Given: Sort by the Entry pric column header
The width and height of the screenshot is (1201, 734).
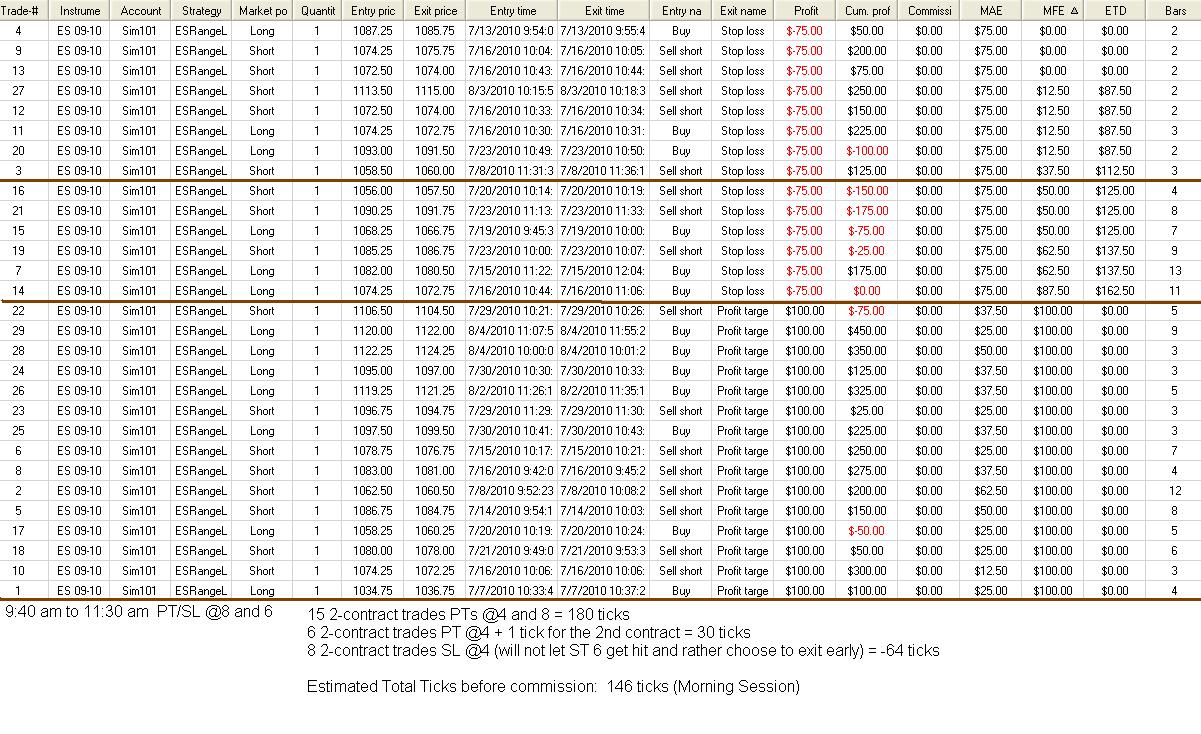Looking at the screenshot, I should coord(373,11).
